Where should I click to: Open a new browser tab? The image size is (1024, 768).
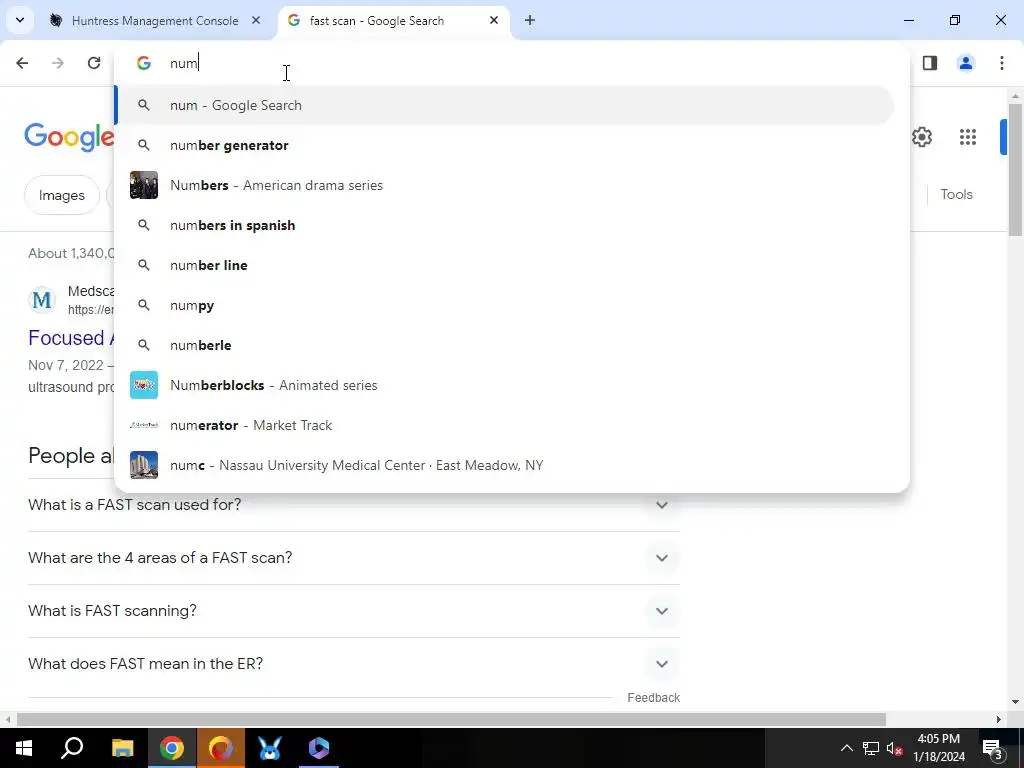click(530, 20)
